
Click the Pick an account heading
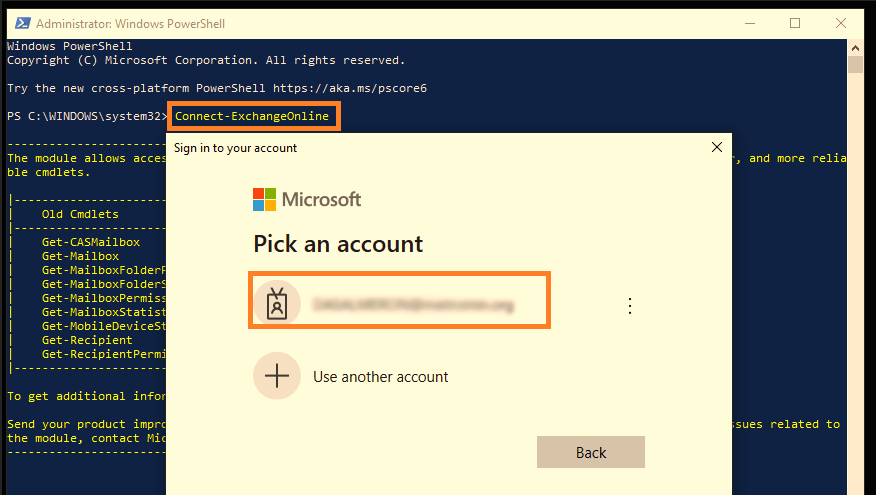click(338, 244)
